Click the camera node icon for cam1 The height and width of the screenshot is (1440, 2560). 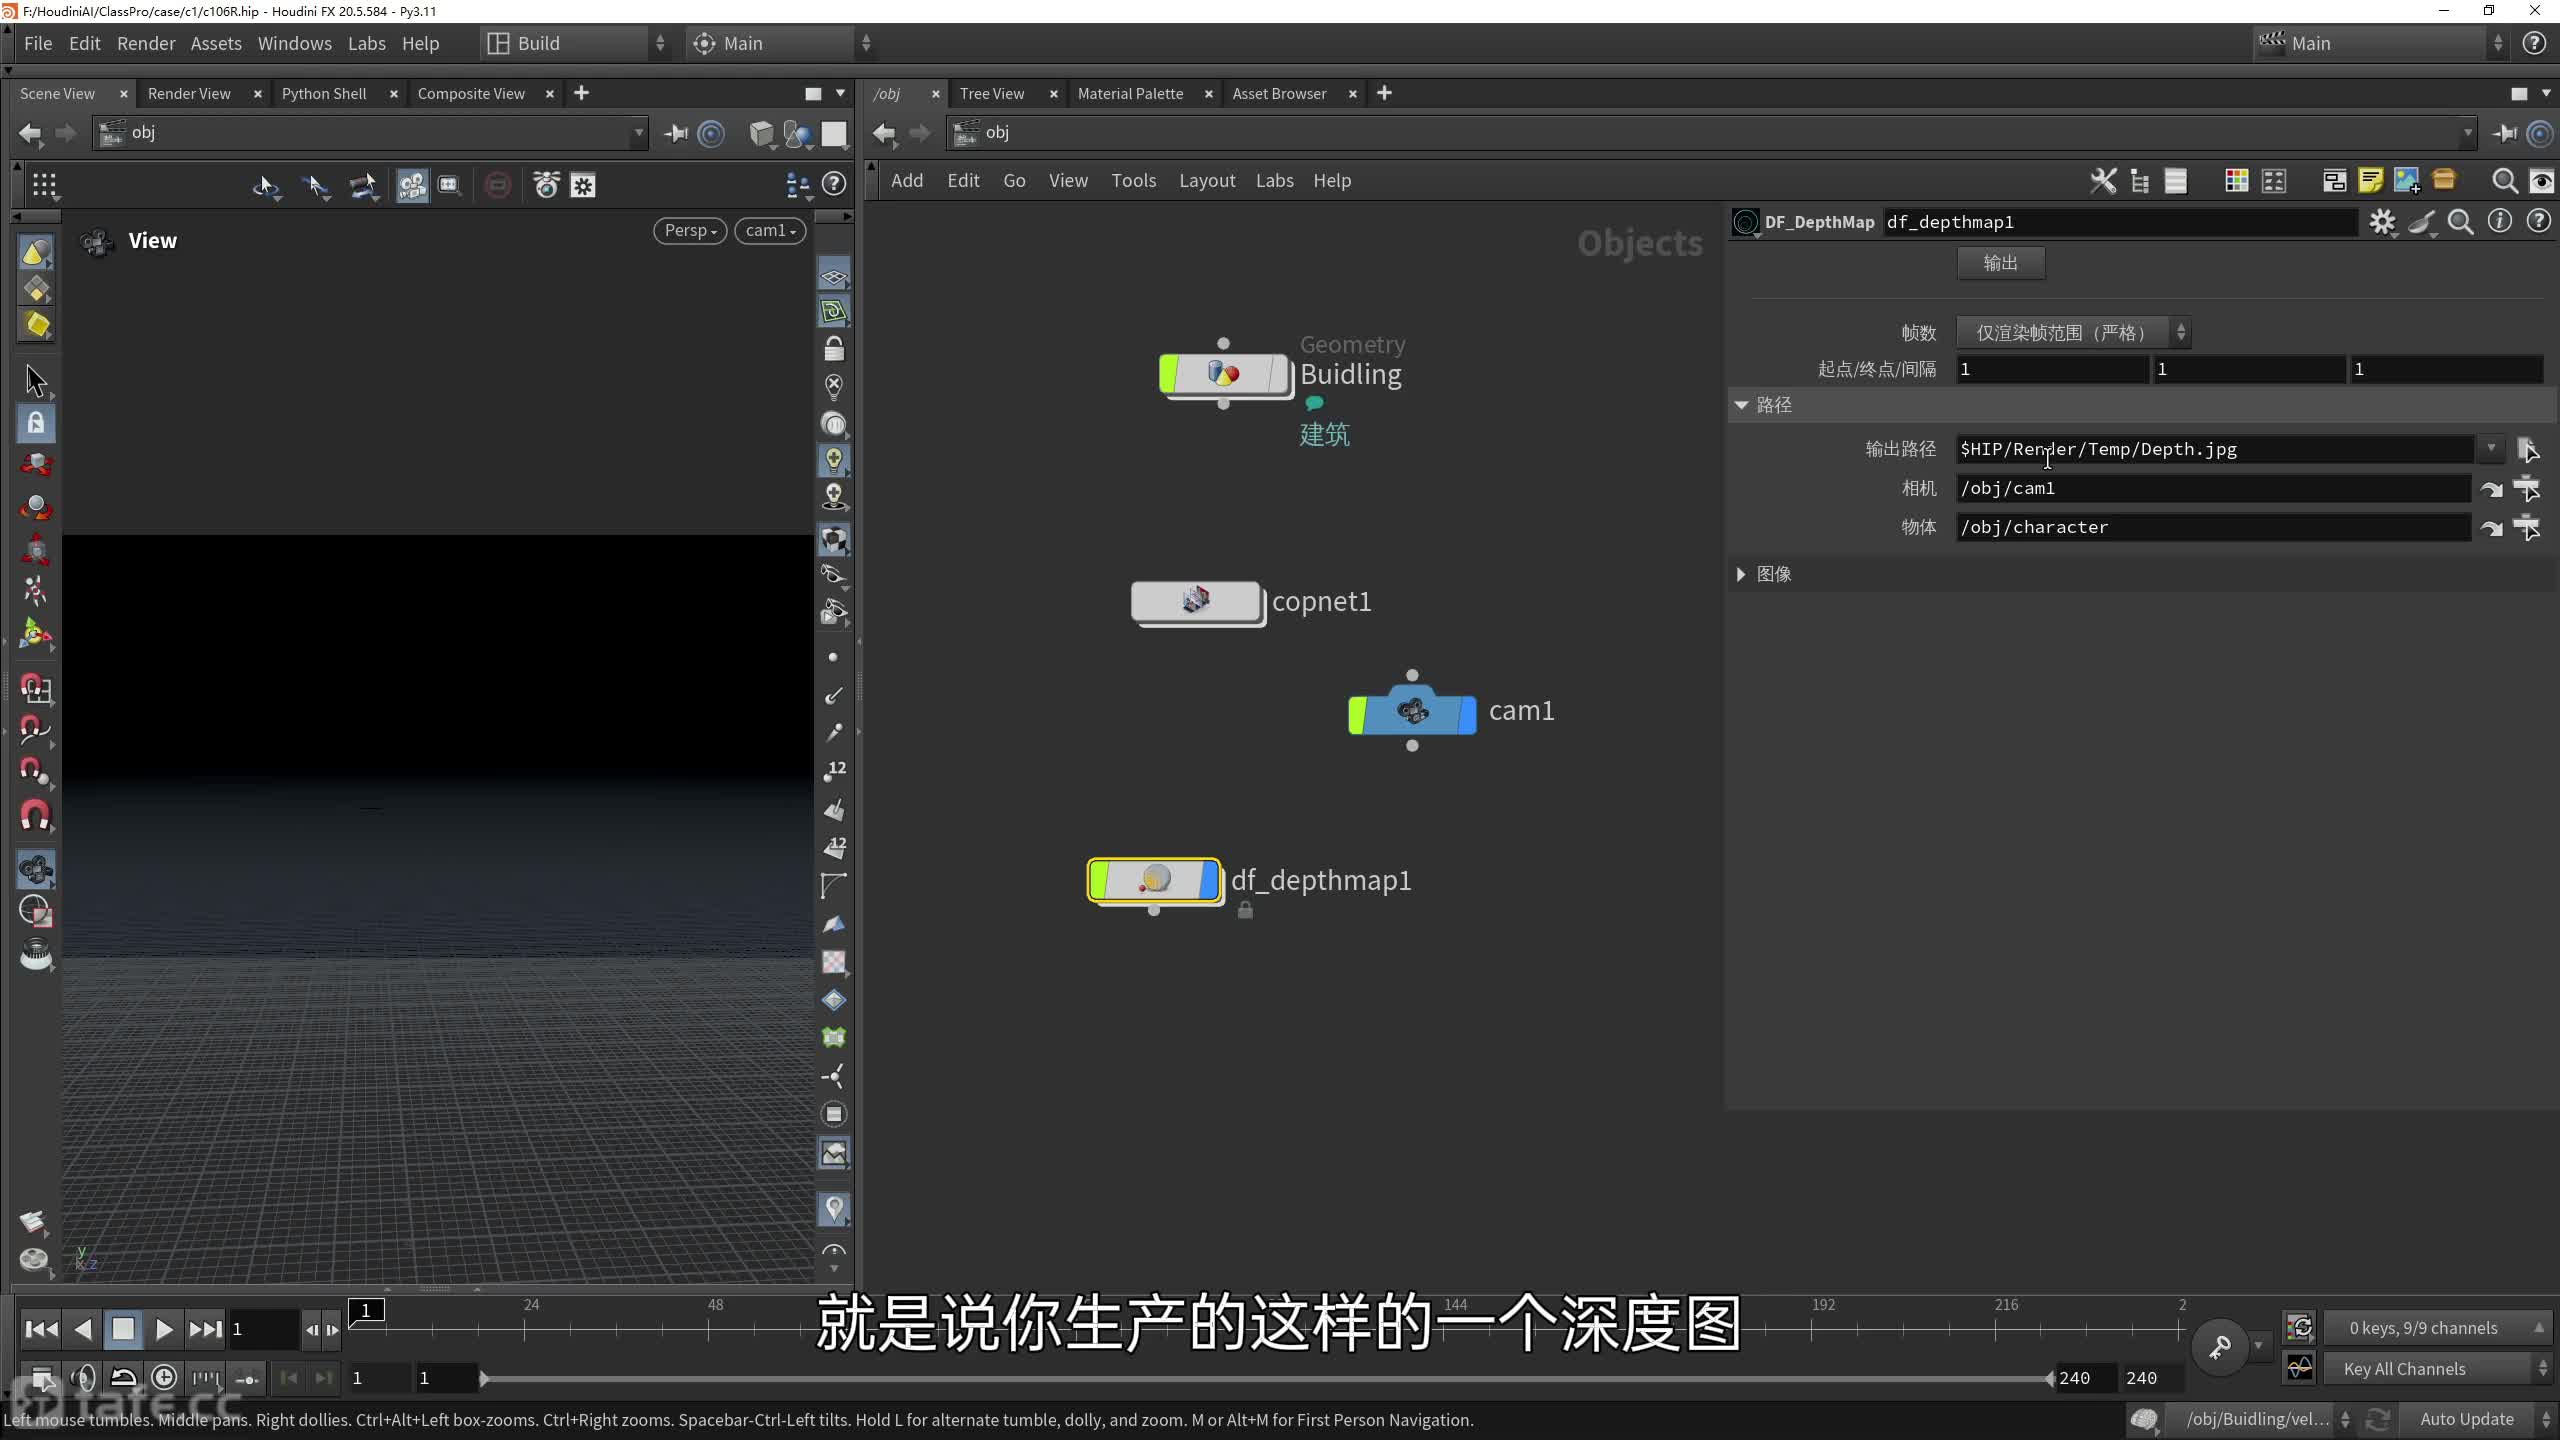coord(1412,712)
